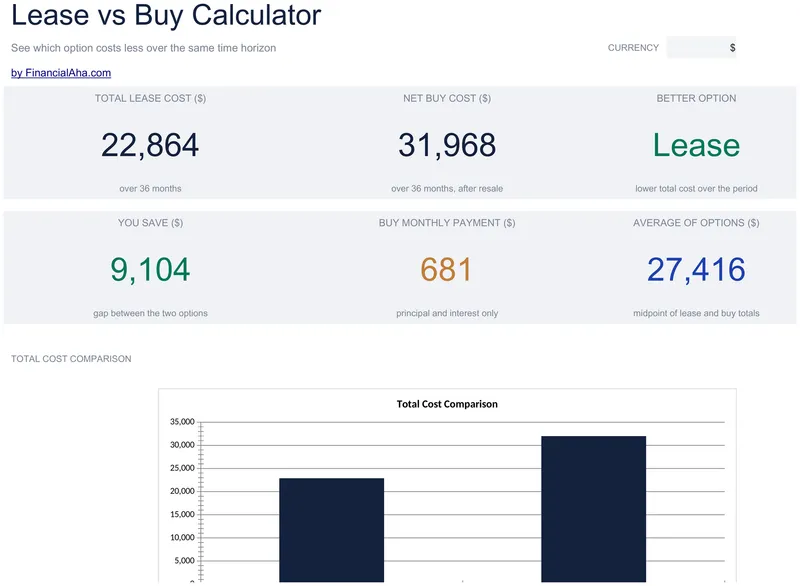Click the AVERAGE OF OPTIONS ($) heading

(696, 223)
